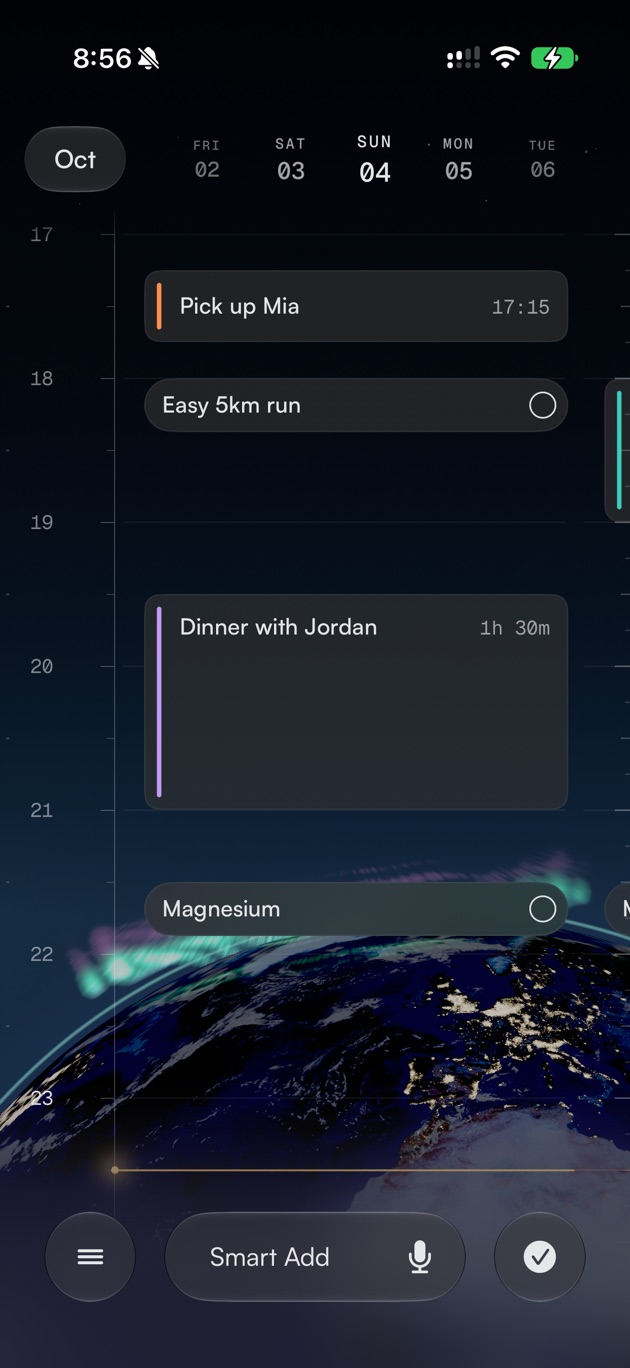Tap the next-day event with teal bar

618,450
